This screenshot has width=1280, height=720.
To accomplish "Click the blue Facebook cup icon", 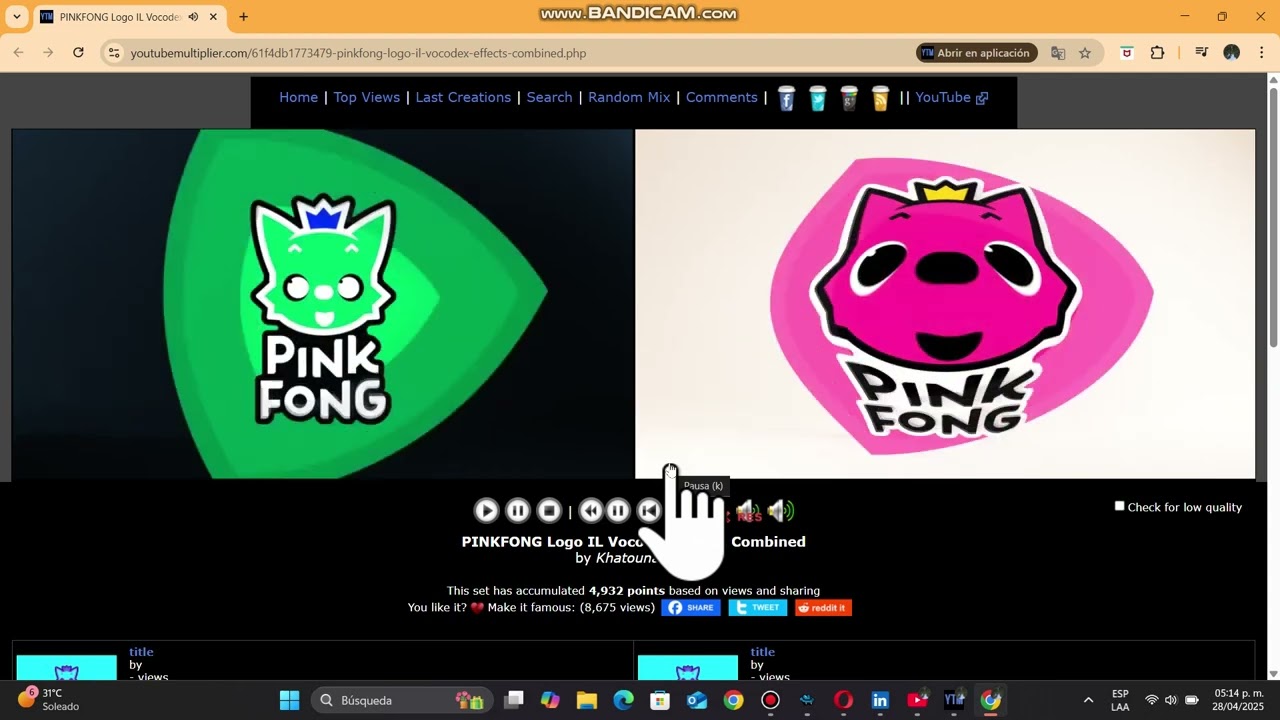I will click(786, 98).
